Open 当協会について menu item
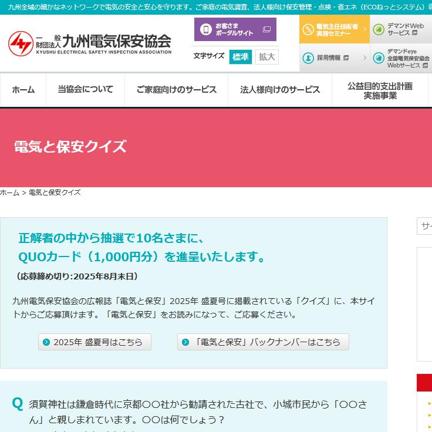The width and height of the screenshot is (432, 432). tap(85, 90)
